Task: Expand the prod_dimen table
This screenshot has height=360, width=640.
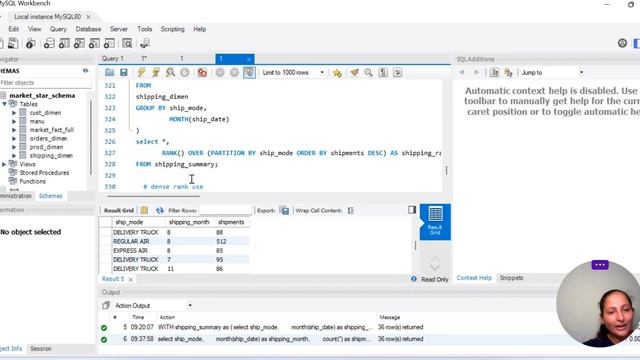Action: point(14,147)
